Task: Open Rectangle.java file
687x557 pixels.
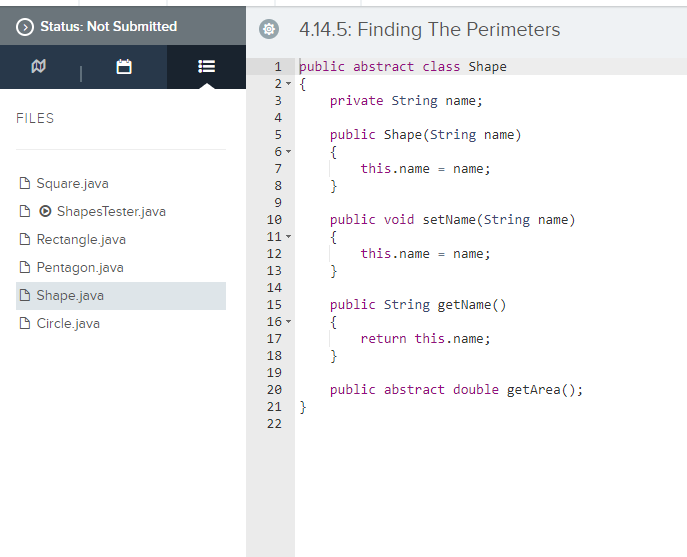Action: (81, 239)
